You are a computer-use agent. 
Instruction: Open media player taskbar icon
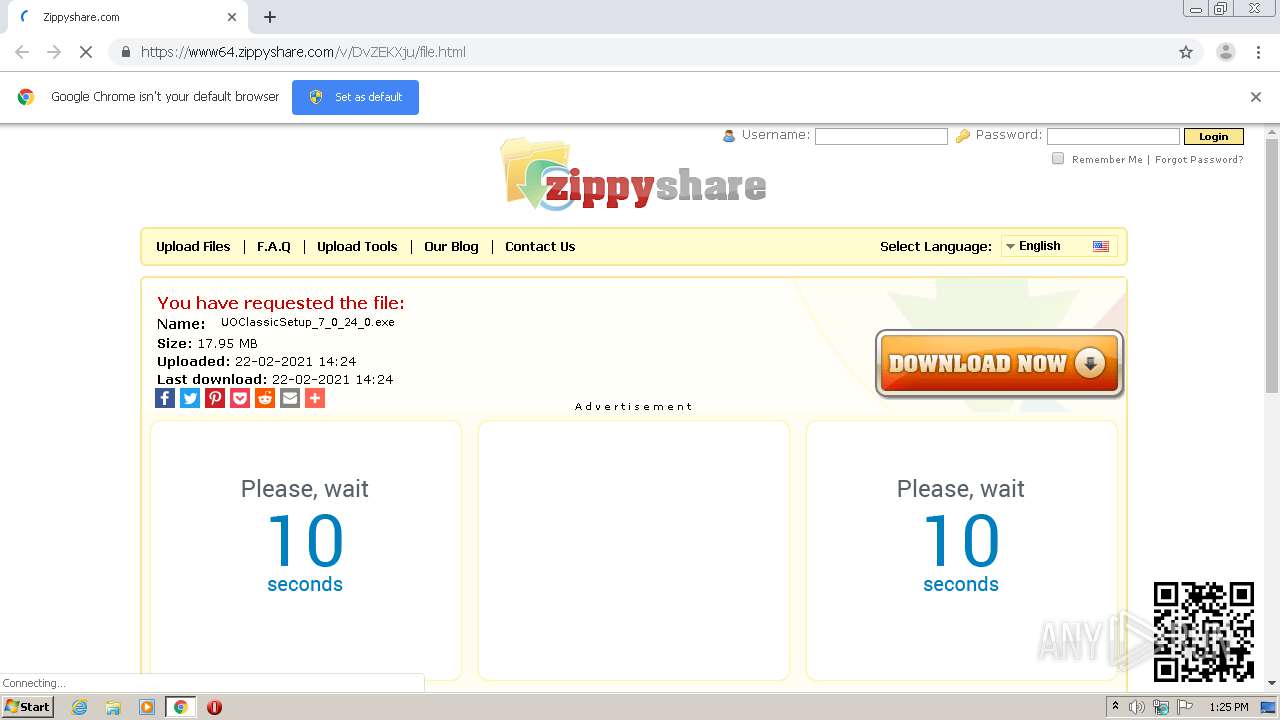(147, 707)
